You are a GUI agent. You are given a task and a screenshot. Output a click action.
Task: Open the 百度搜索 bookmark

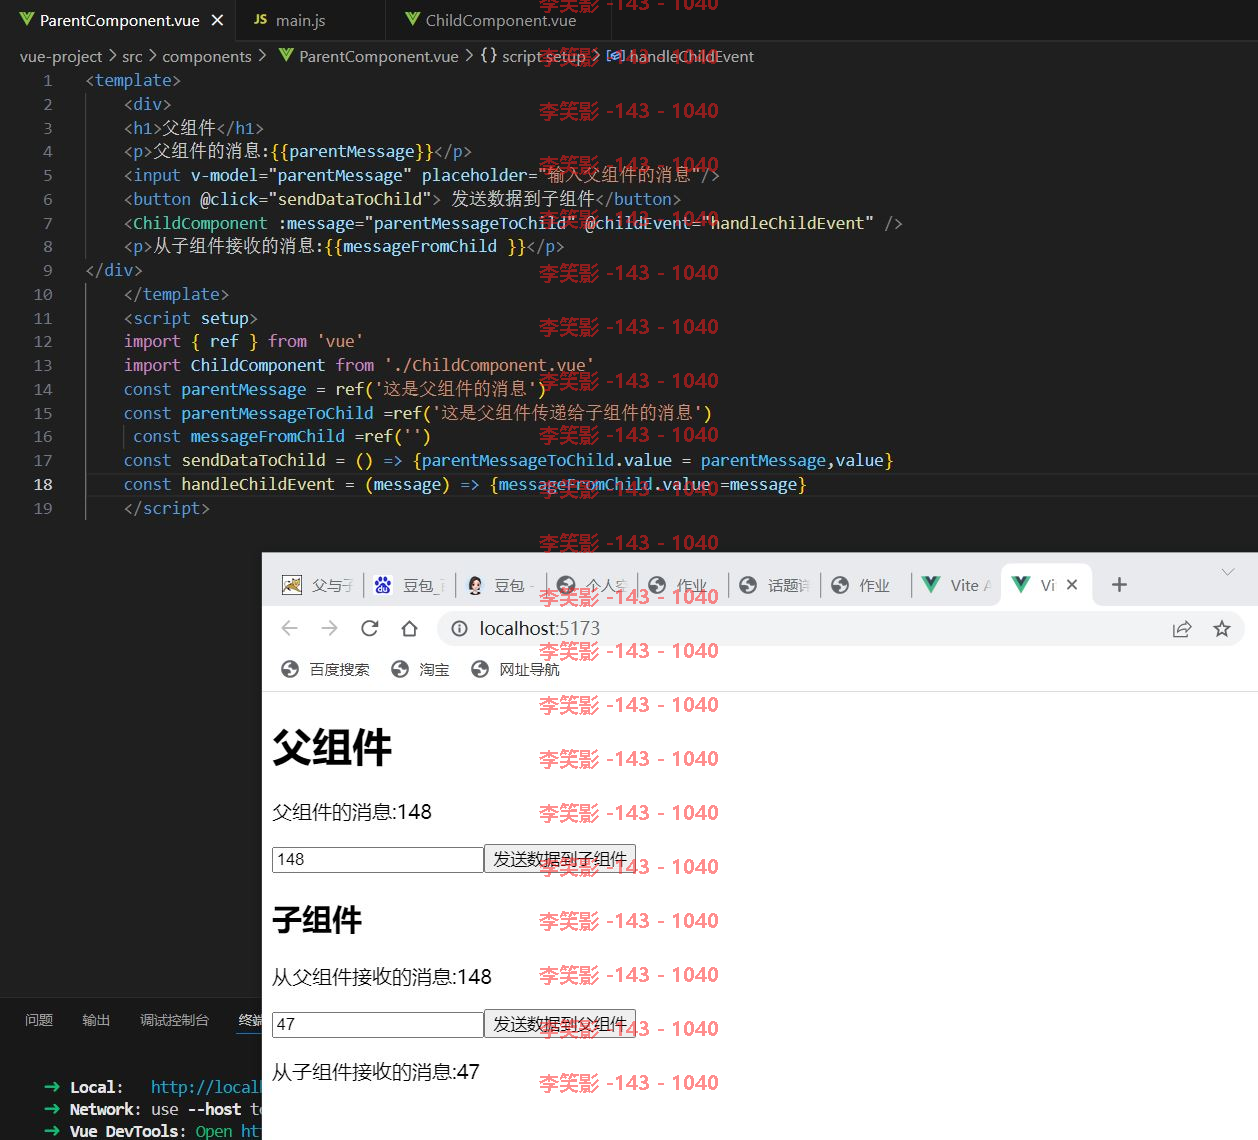[326, 669]
